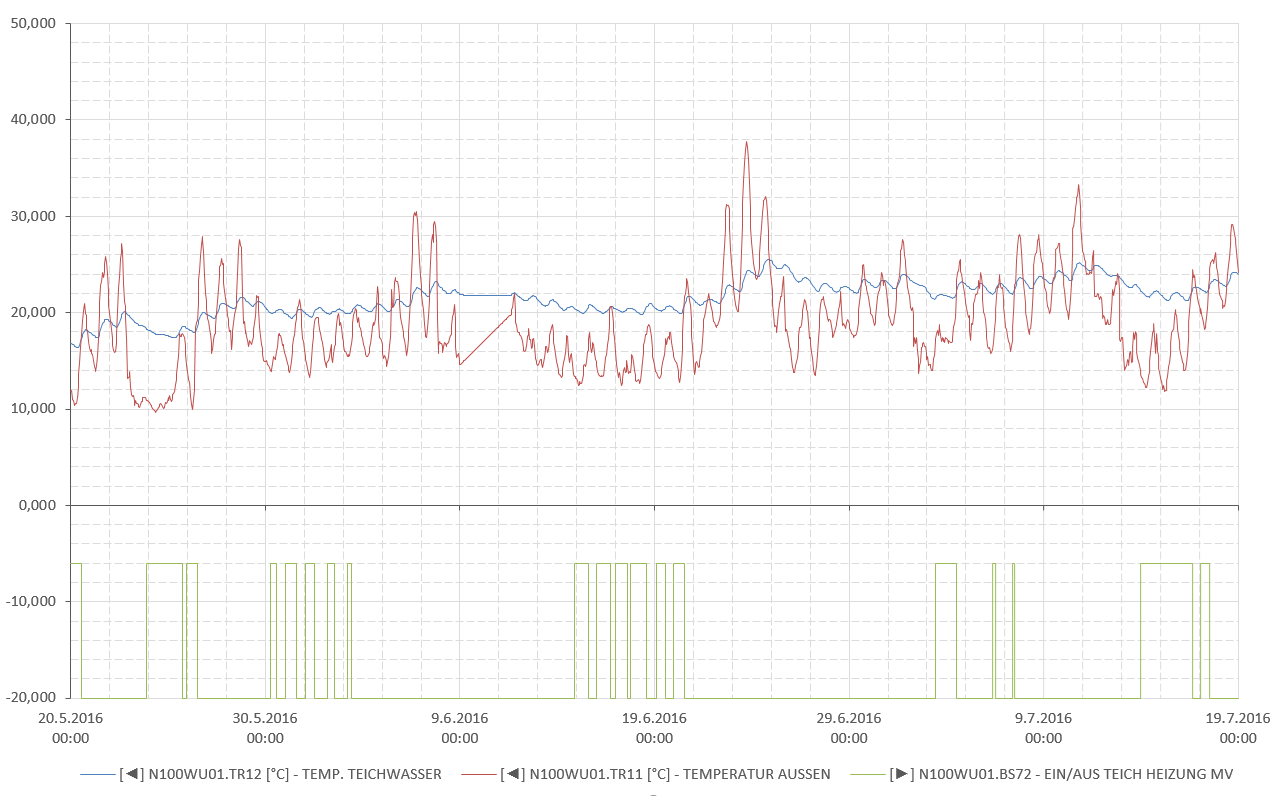Click the 50,000 y-axis label
Viewport: 1278px width, 796px height.
coord(33,23)
